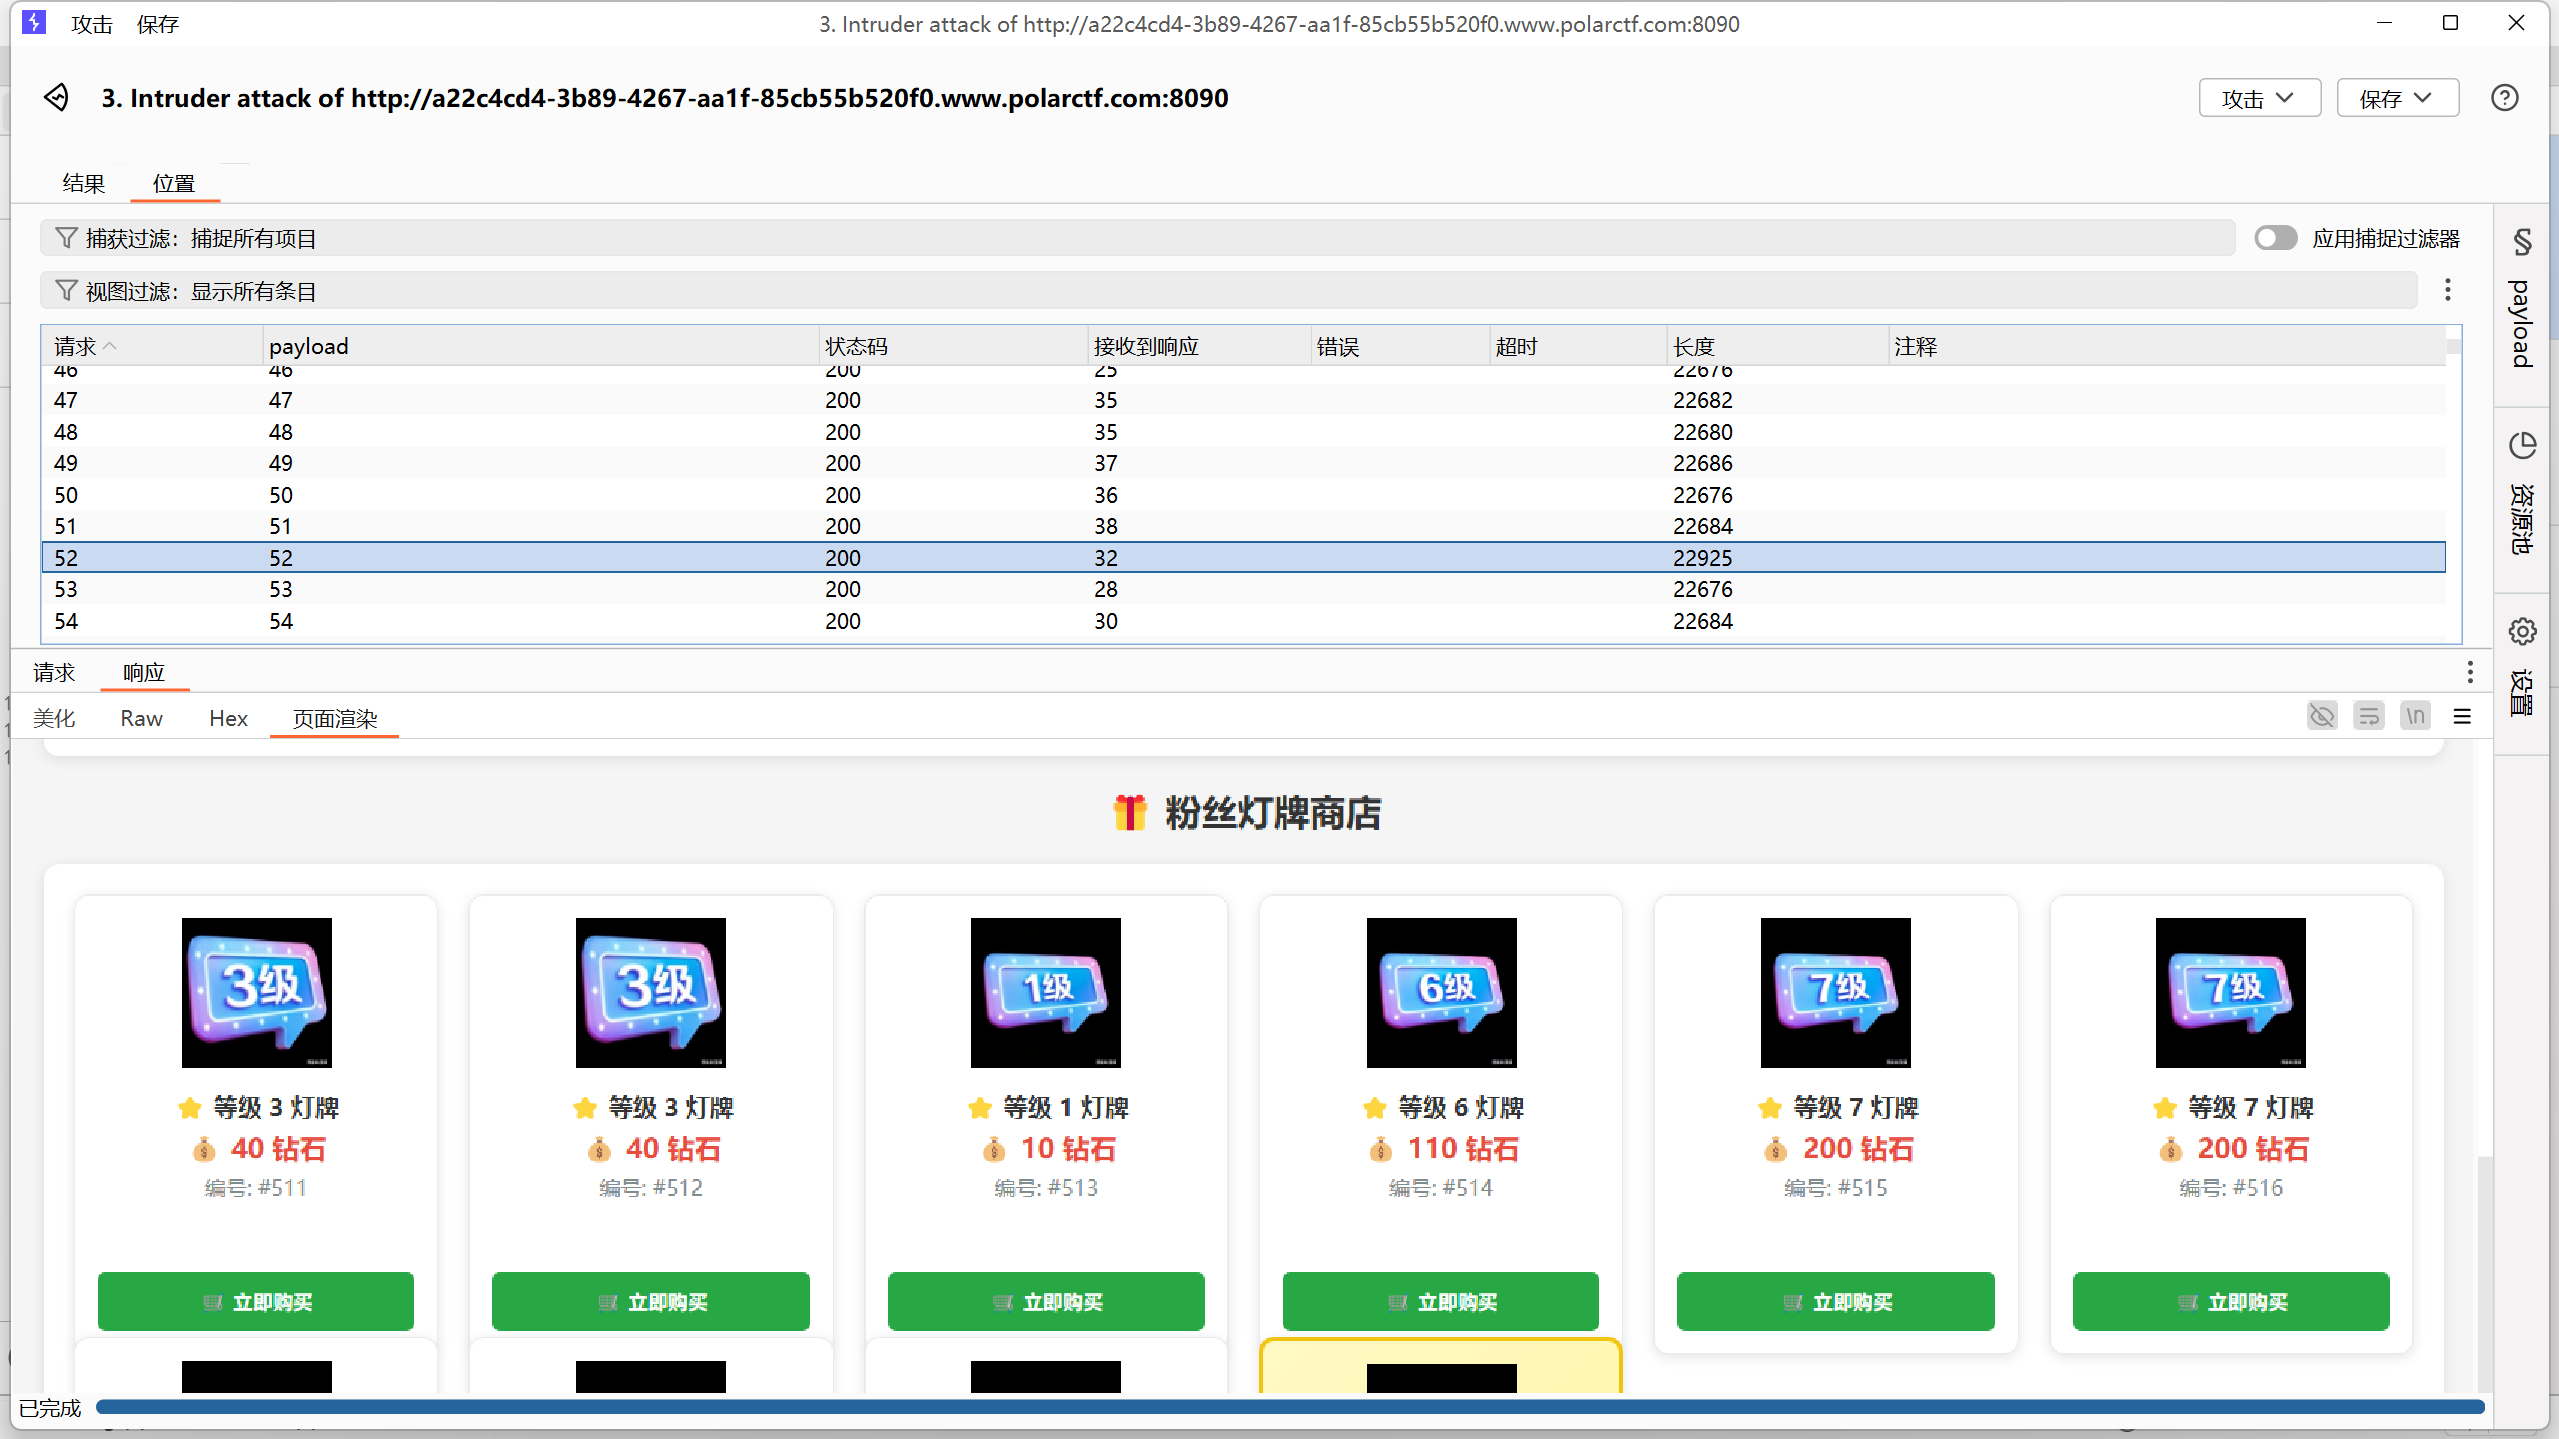
Task: Open the resource pool side panel icon
Action: 2522,446
